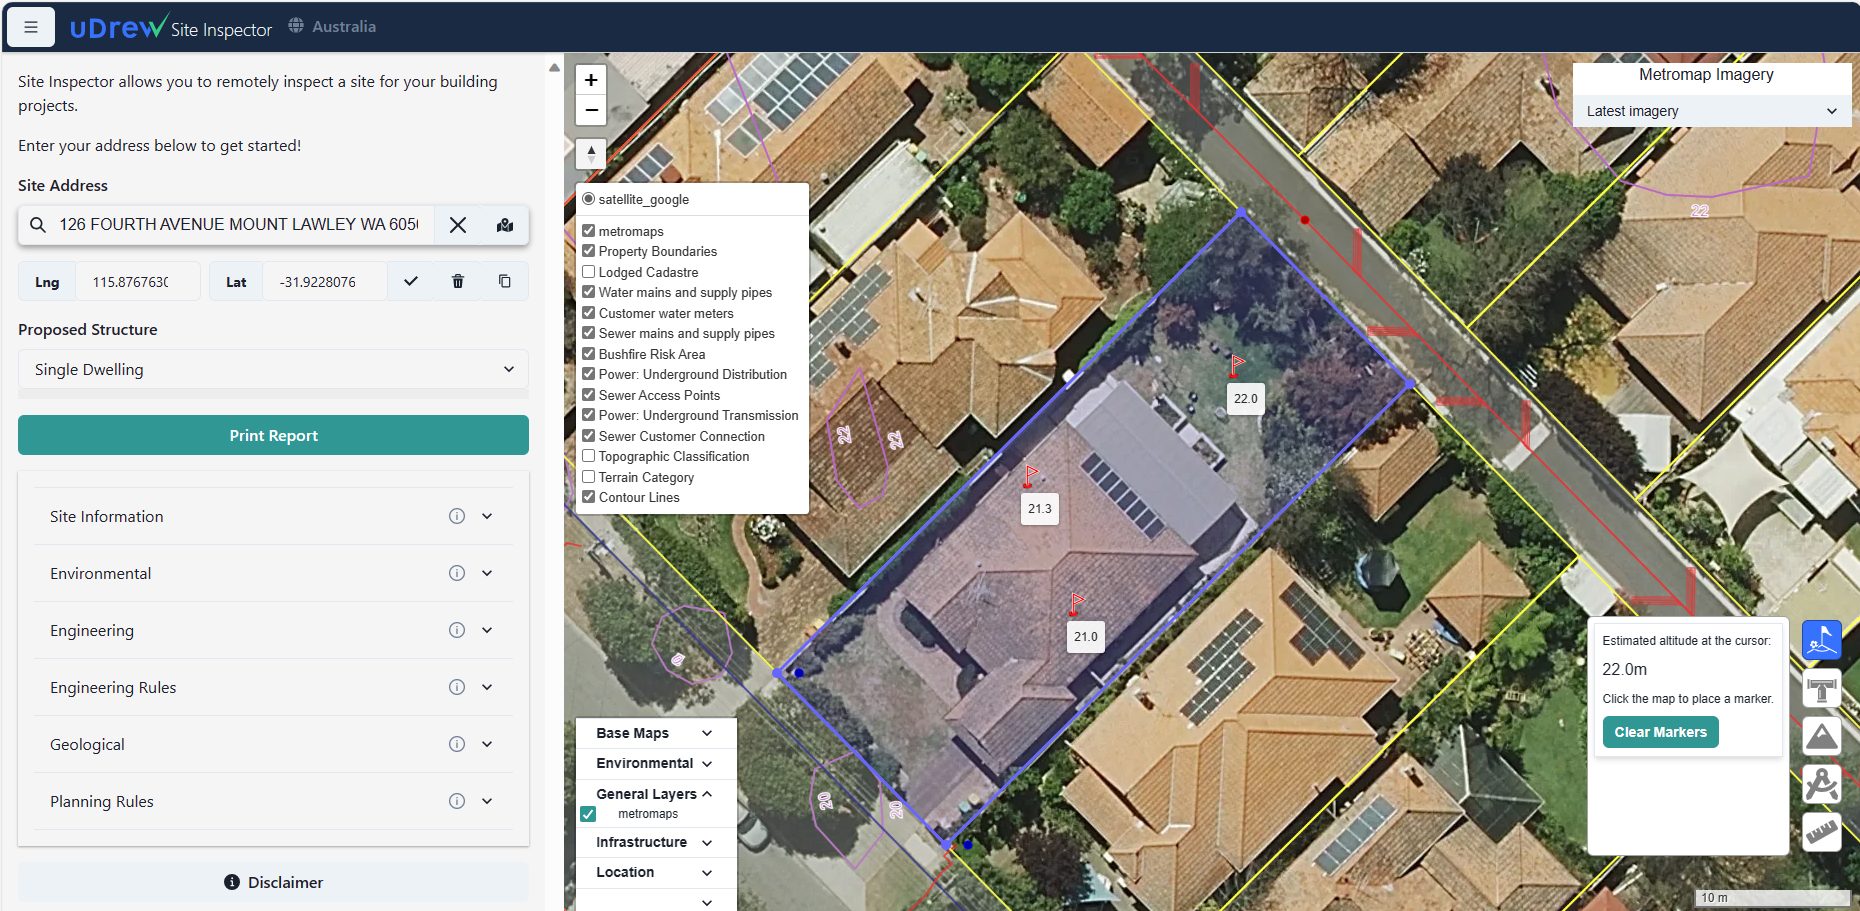This screenshot has width=1860, height=911.
Task: Delete coordinates with the trash icon
Action: click(458, 282)
